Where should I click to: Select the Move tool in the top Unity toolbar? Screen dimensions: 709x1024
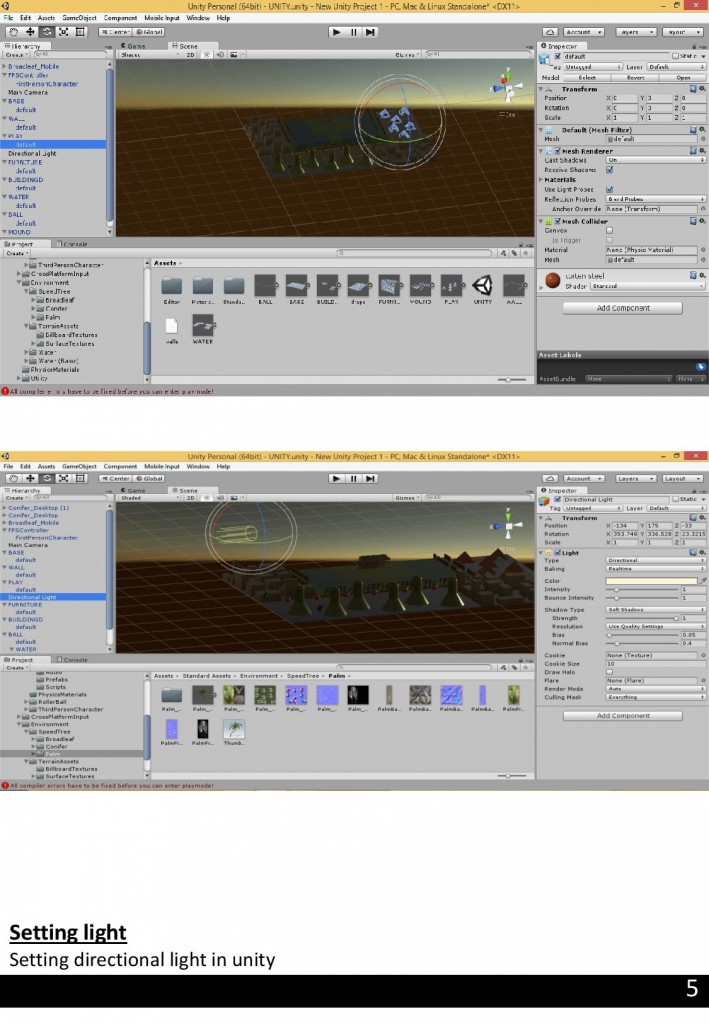tap(29, 32)
